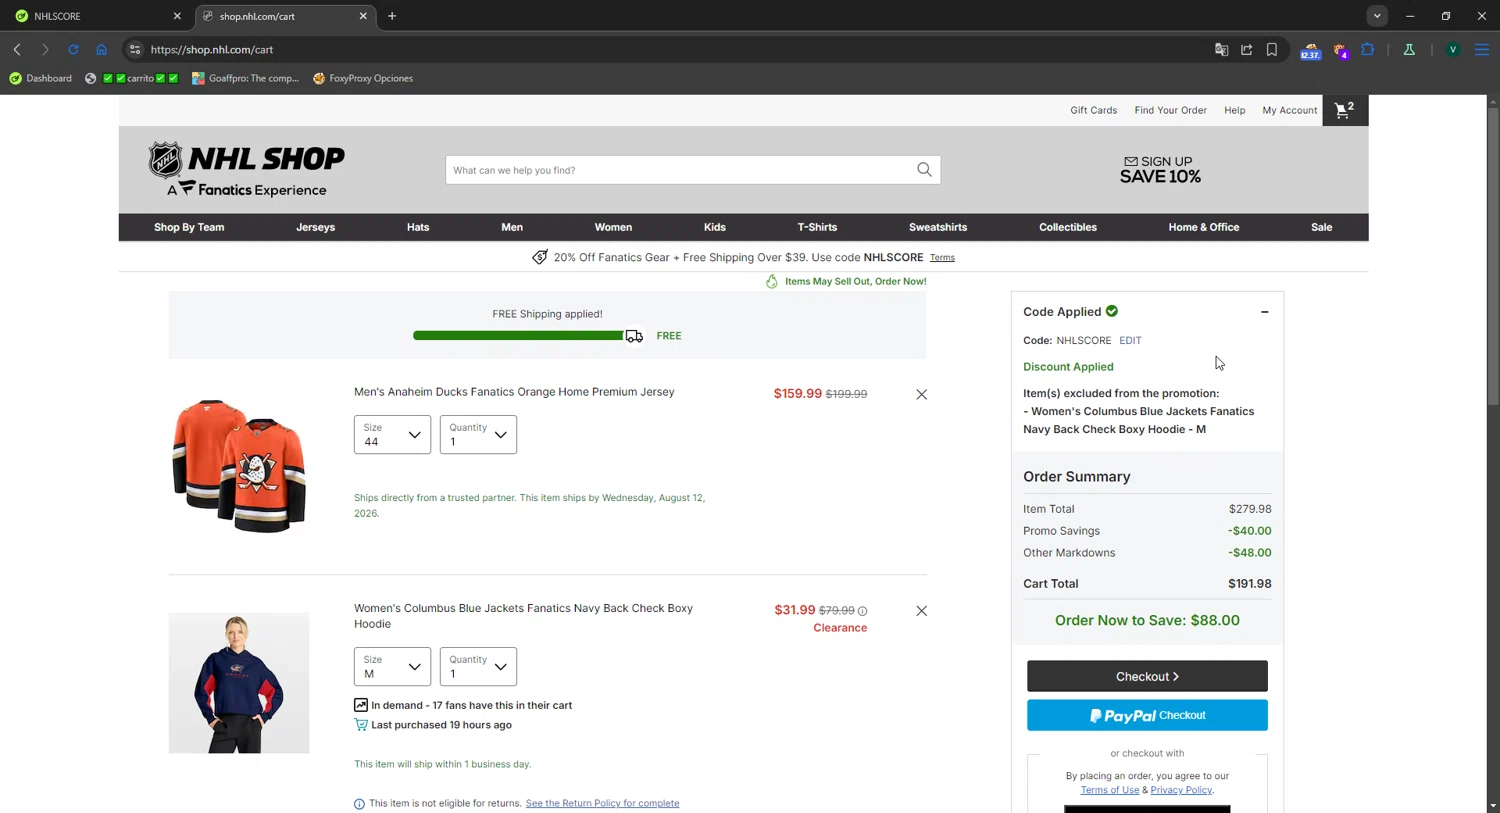Click the search magnifier icon
1500x813 pixels.
[924, 170]
